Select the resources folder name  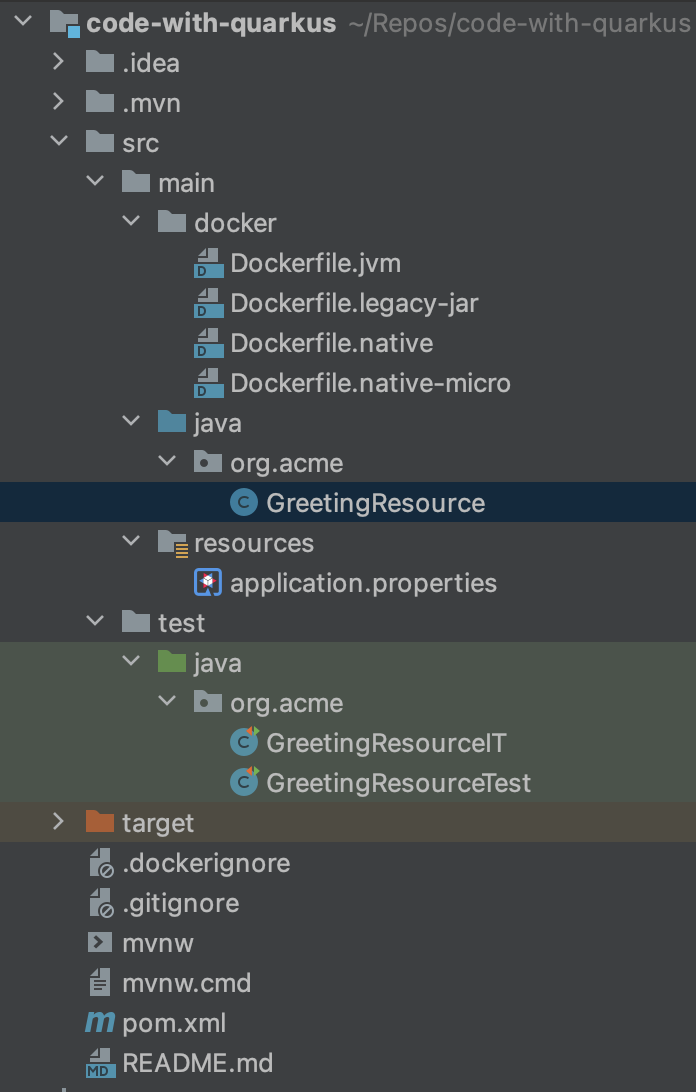(x=254, y=543)
